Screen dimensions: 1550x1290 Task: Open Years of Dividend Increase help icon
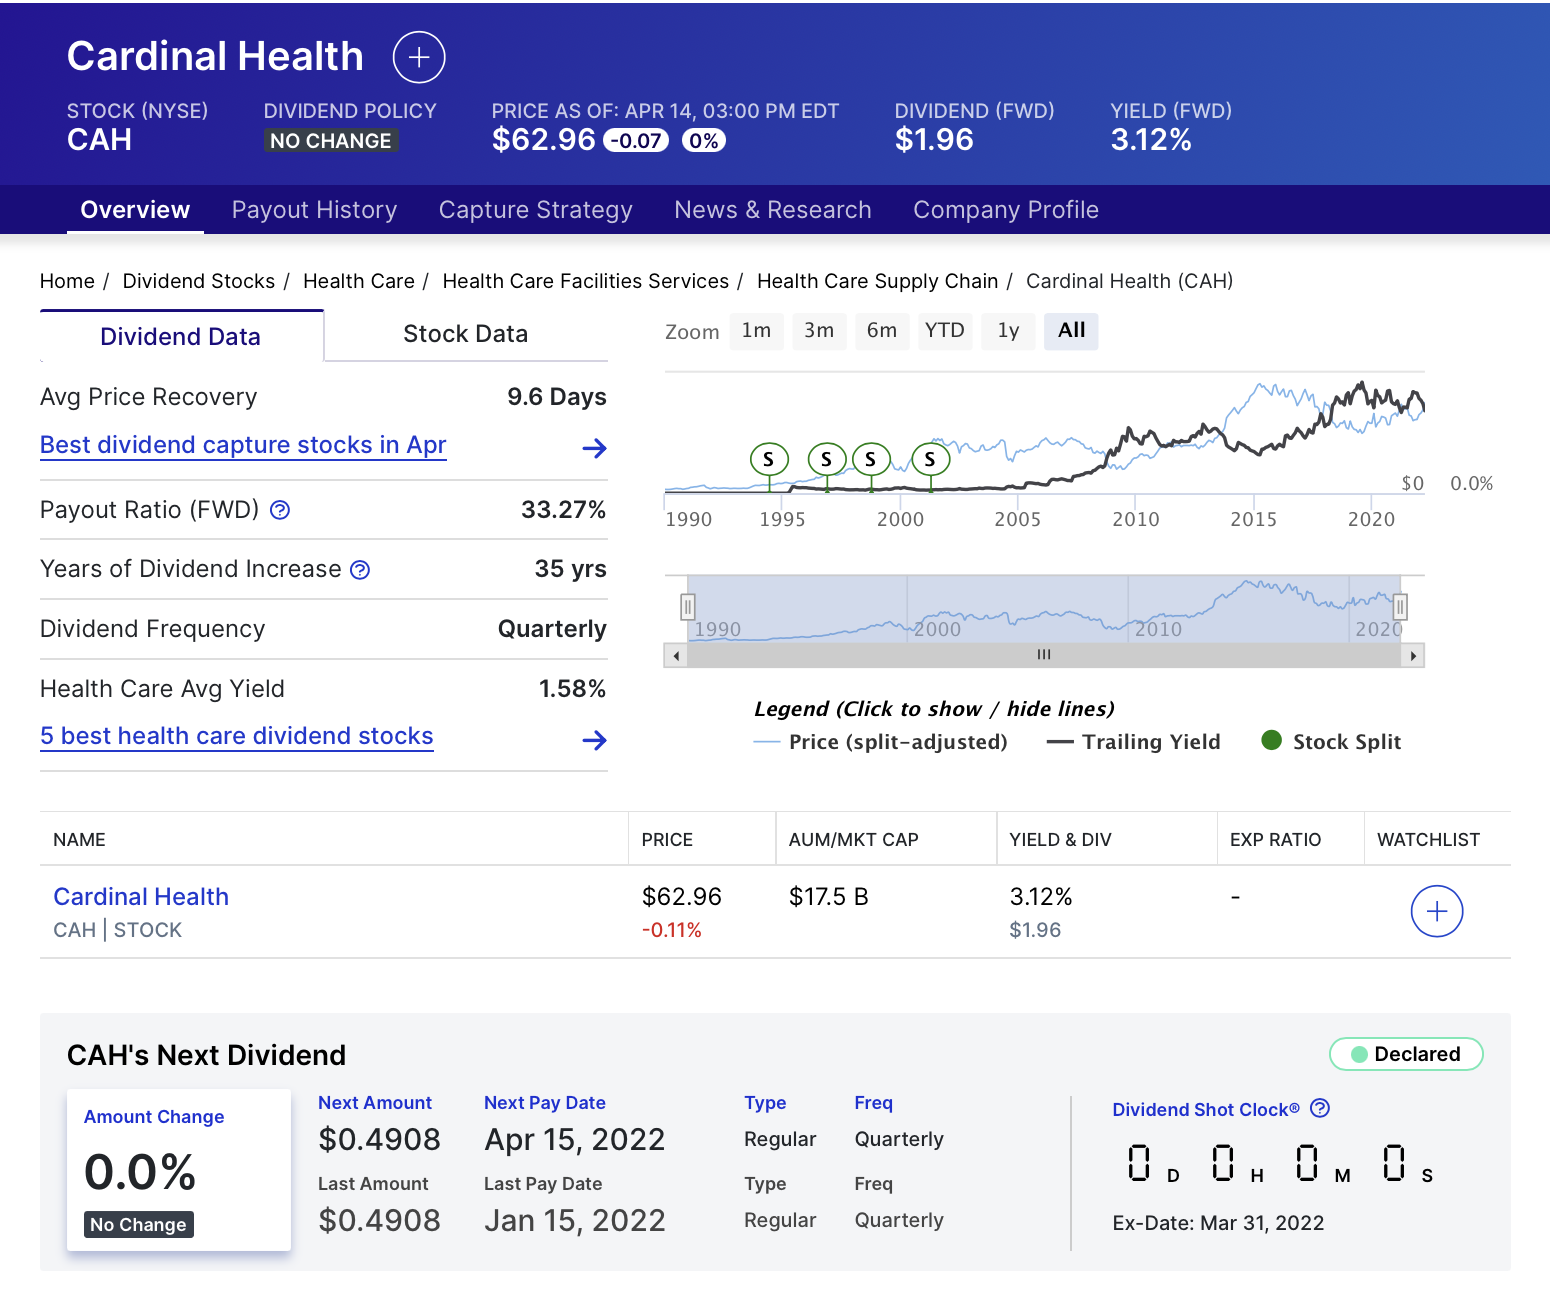click(360, 570)
